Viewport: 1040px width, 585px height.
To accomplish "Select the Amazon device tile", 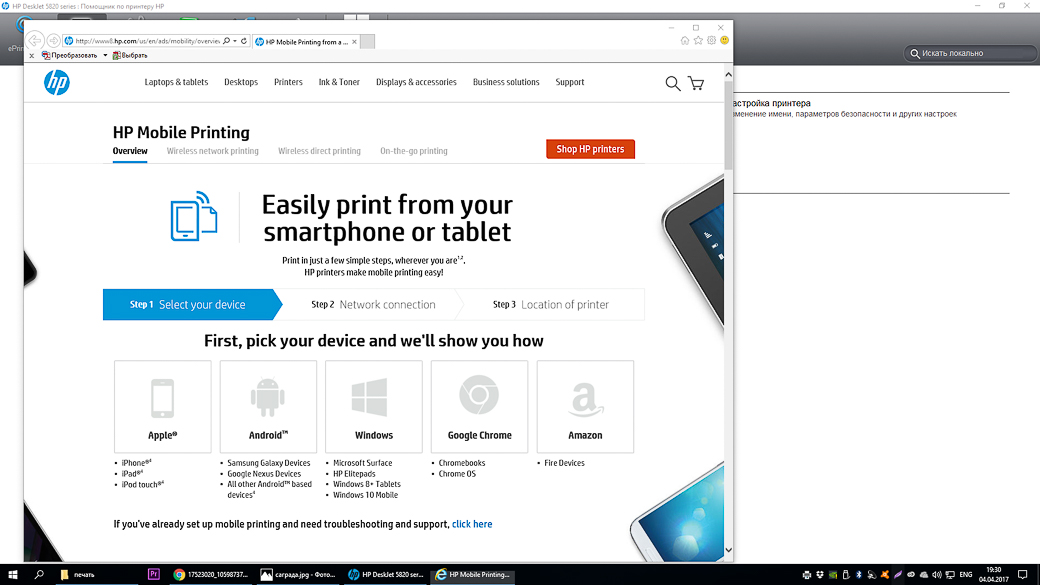I will tap(585, 407).
